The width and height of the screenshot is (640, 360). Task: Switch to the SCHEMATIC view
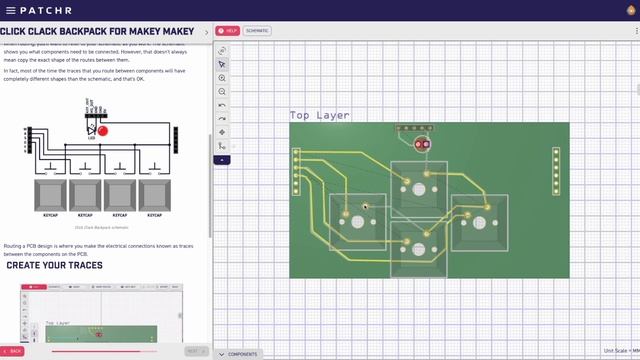(257, 31)
